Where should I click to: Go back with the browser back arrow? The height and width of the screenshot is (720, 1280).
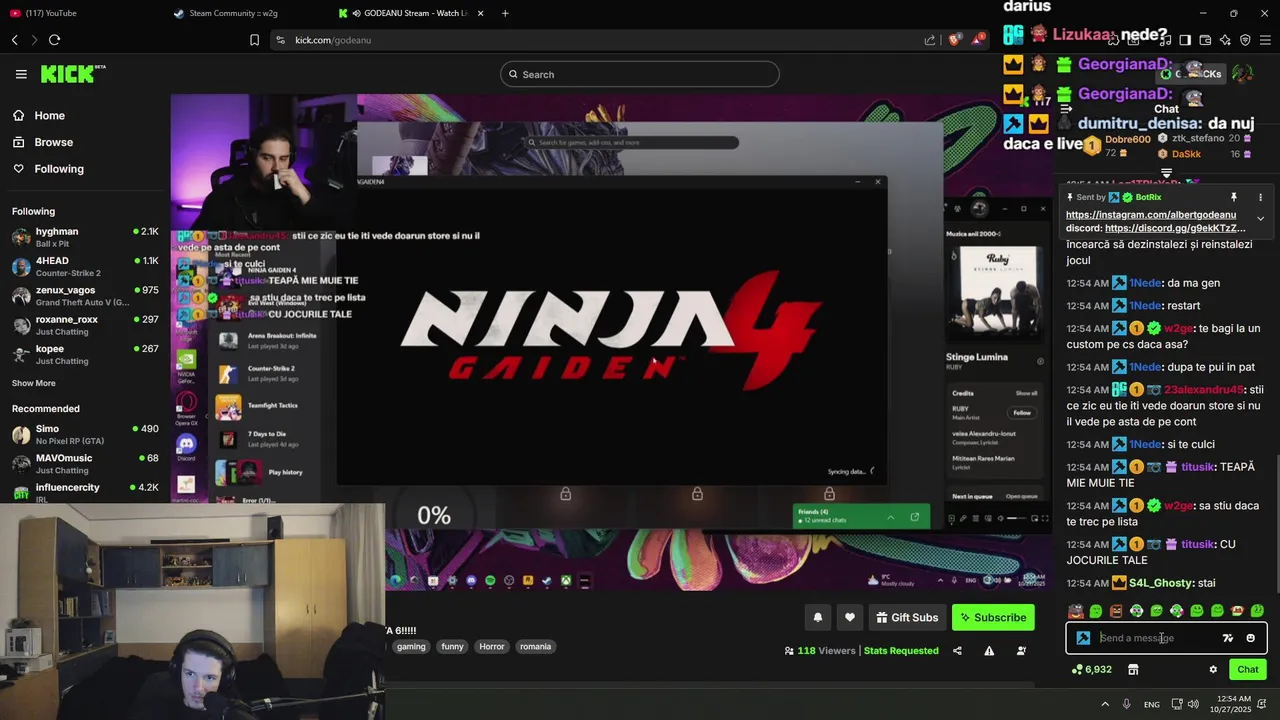pos(15,40)
